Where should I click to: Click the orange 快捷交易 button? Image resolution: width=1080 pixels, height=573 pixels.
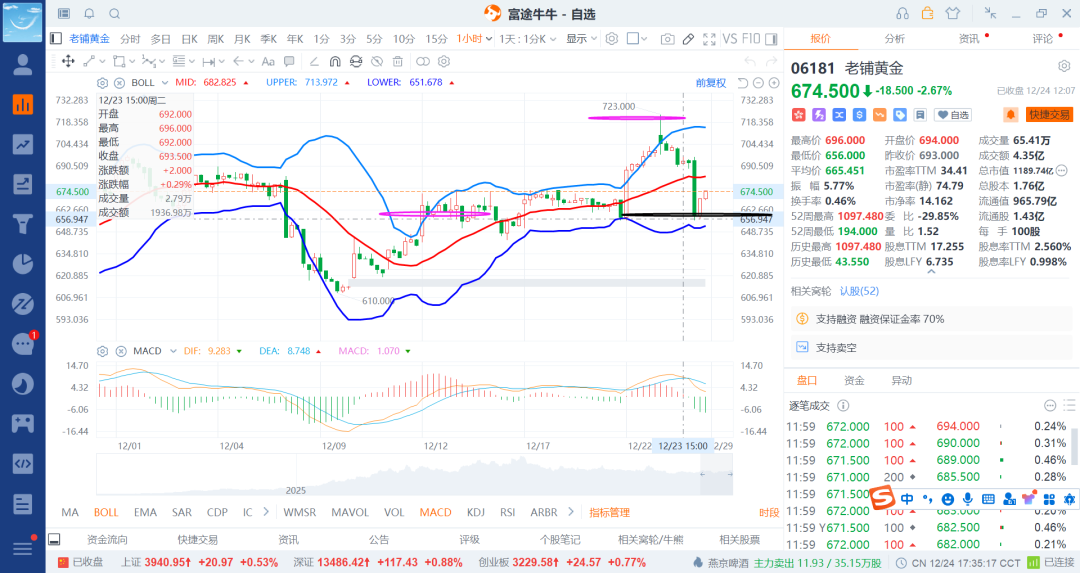point(1049,114)
